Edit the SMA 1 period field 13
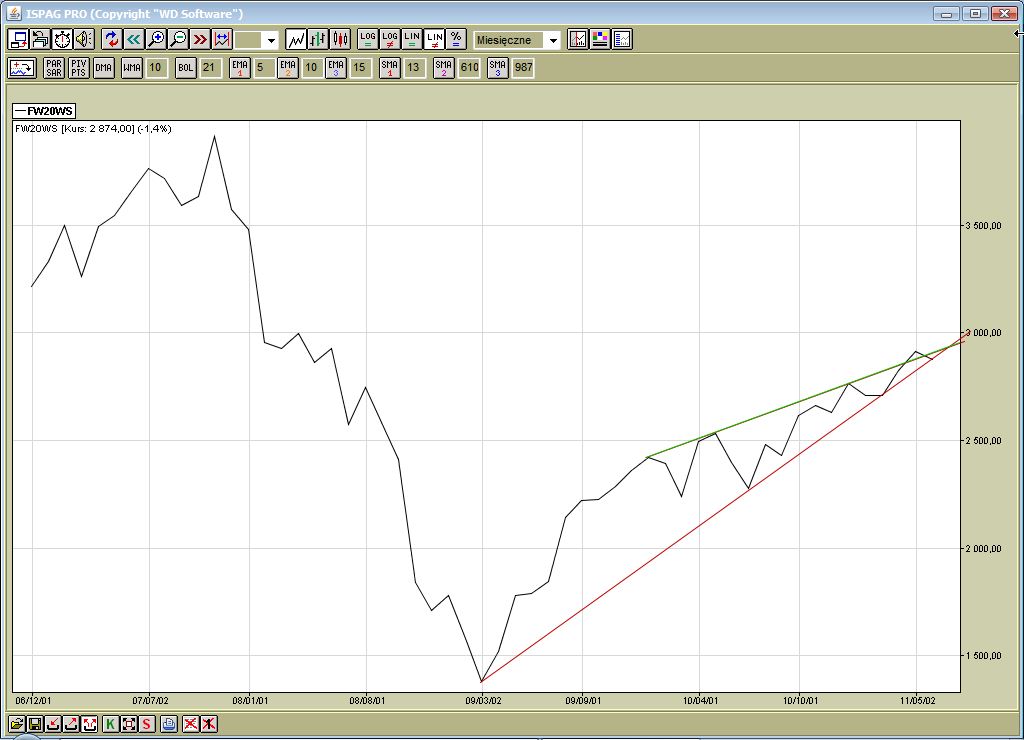 pos(414,68)
